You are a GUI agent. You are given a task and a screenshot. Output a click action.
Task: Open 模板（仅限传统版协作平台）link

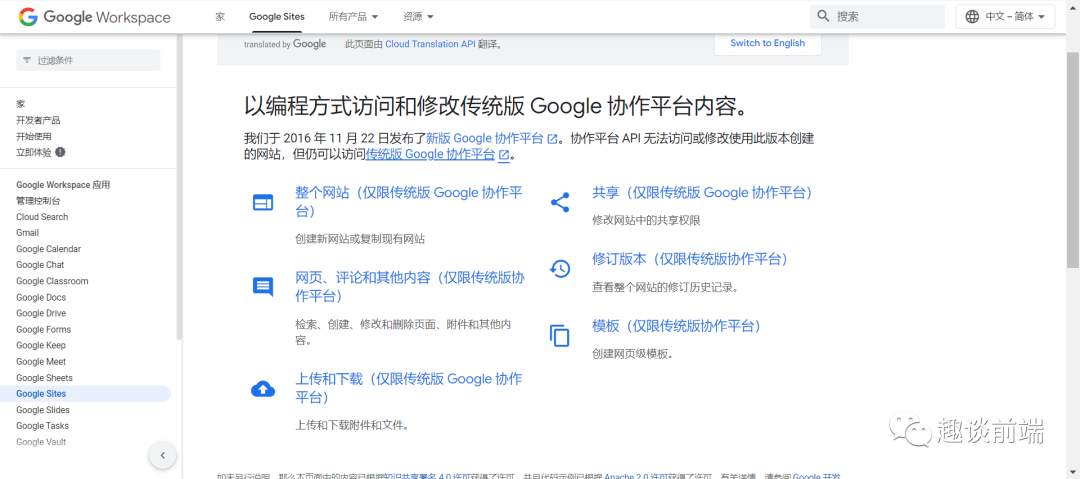[676, 326]
